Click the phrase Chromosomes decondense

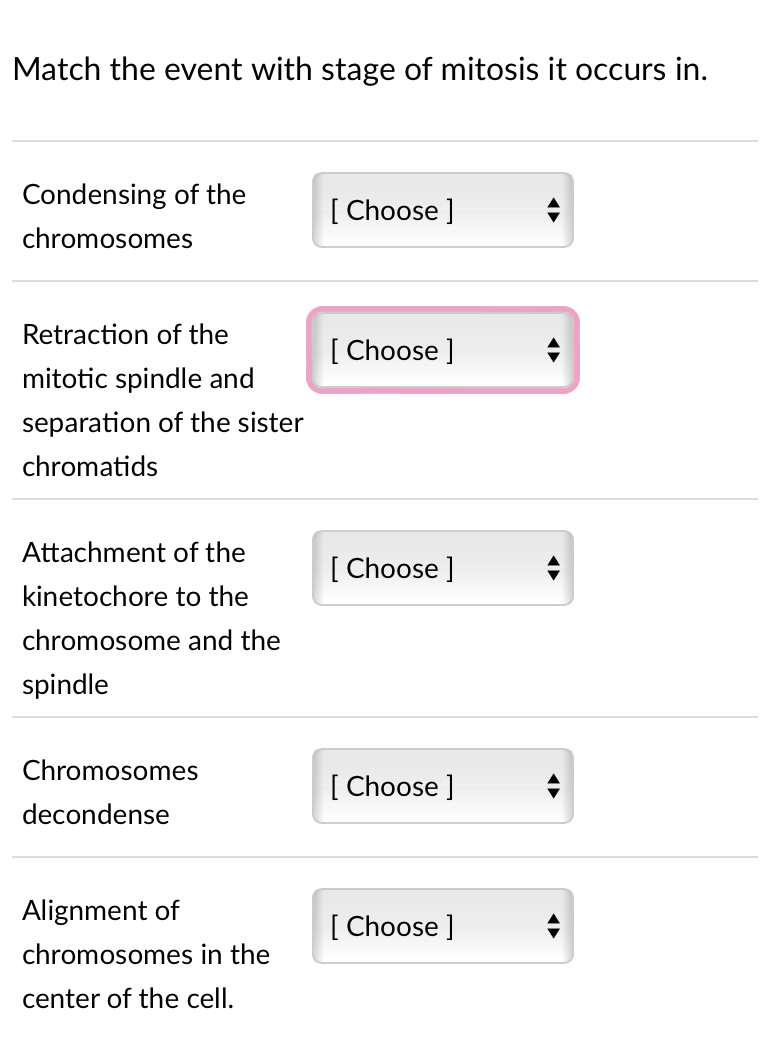(x=110, y=792)
